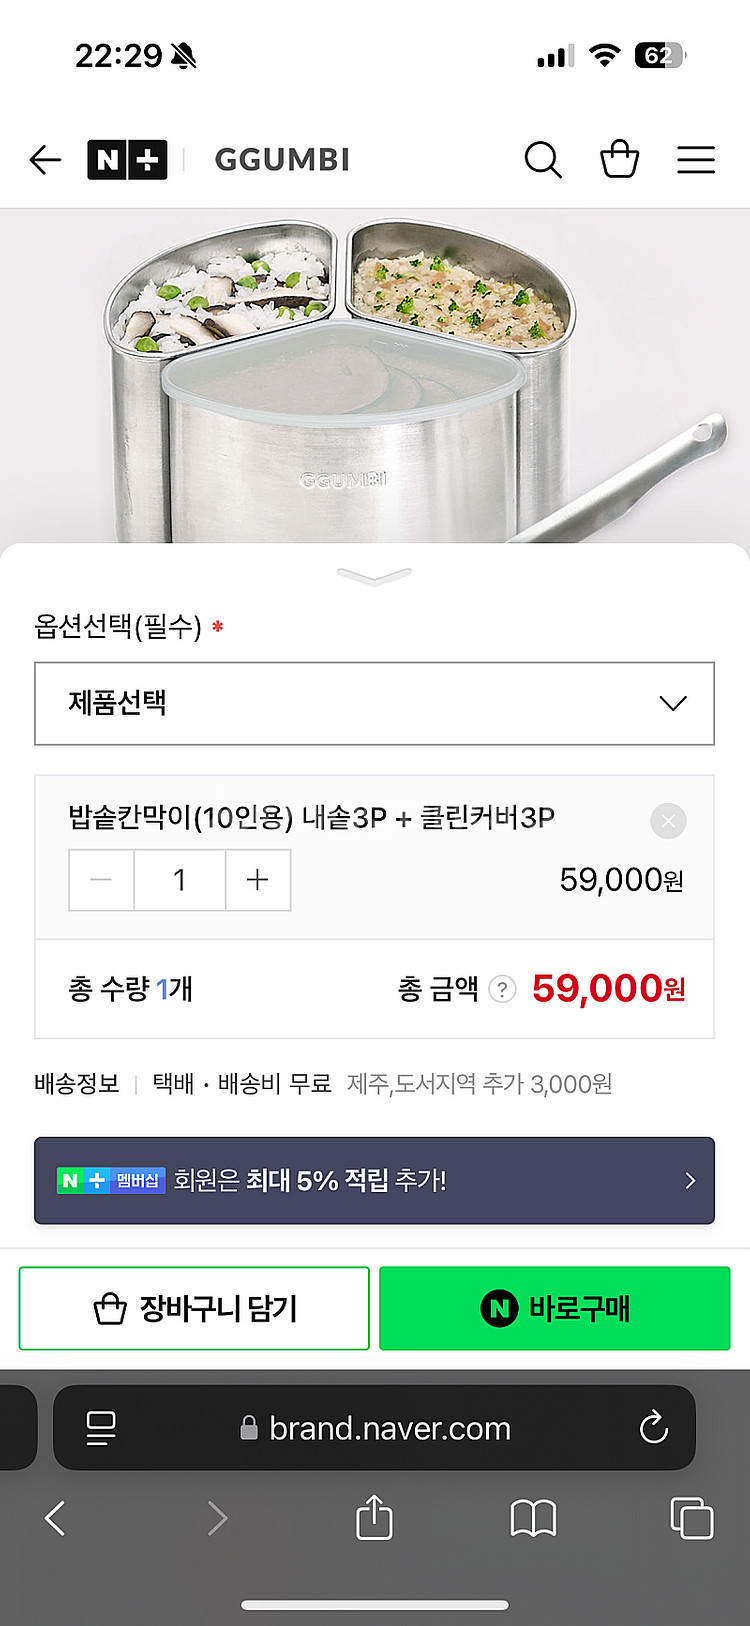750x1626 pixels.
Task: Click the 총 금액 help question icon
Action: (502, 990)
